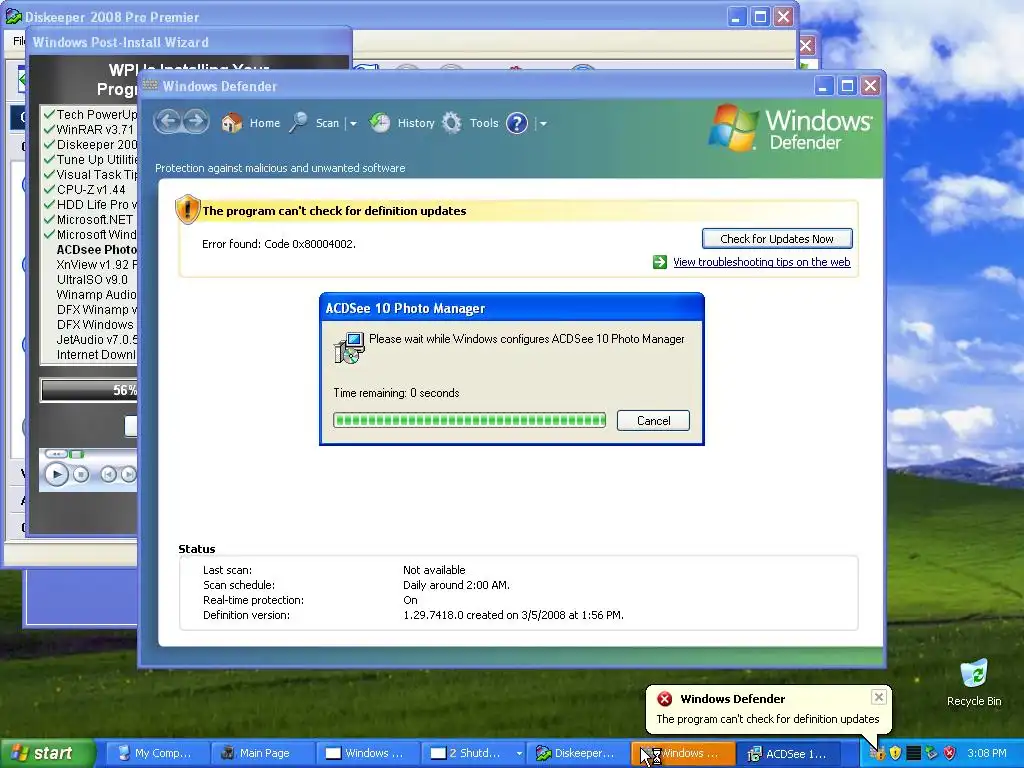Click the warning shield icon in Defender
This screenshot has height=768, width=1024.
click(187, 210)
